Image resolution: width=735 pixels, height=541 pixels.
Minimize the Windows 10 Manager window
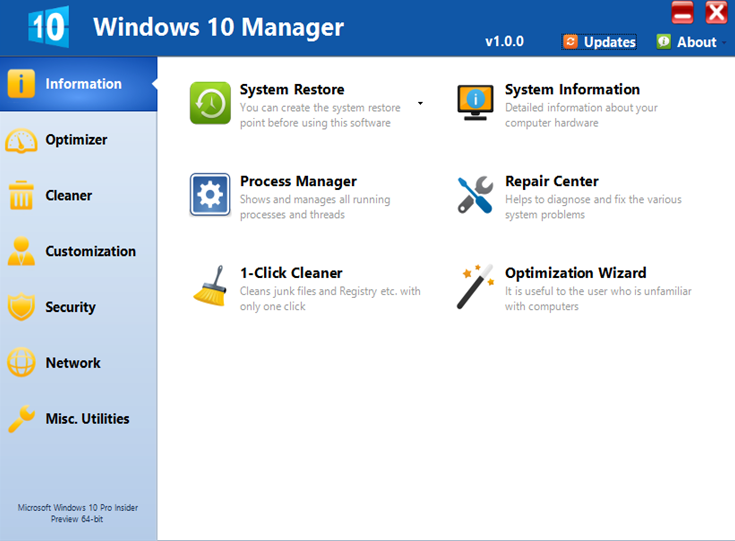683,13
